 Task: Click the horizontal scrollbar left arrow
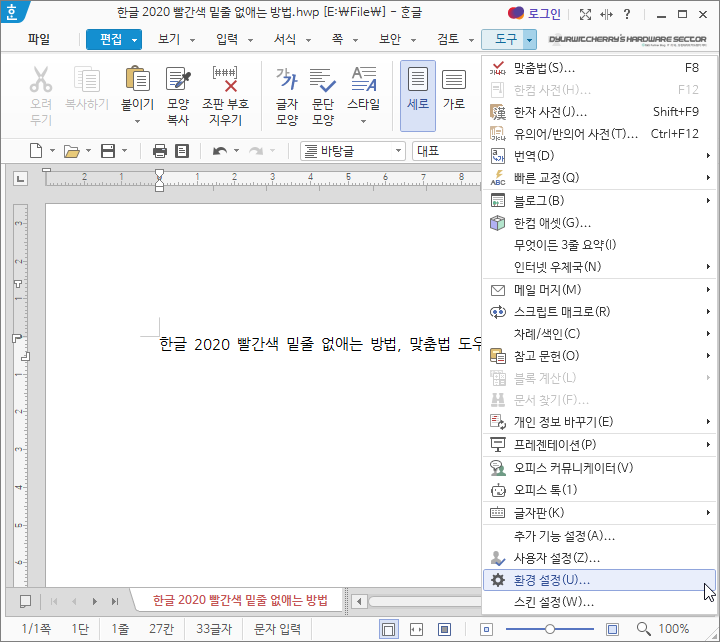pyautogui.click(x=359, y=601)
